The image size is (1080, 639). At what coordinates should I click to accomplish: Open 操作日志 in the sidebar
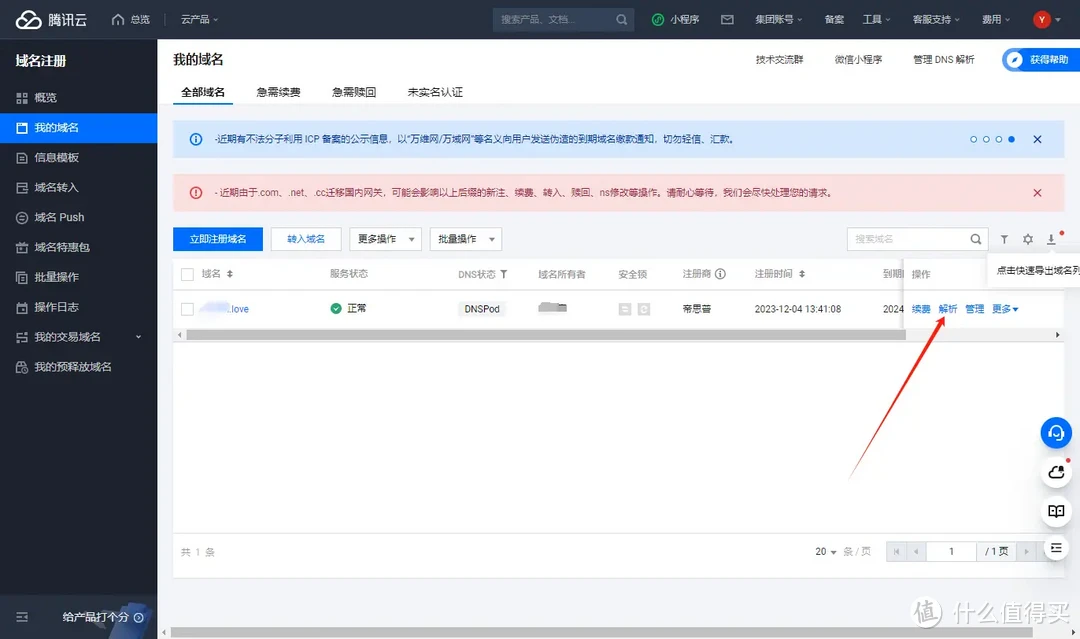[79, 307]
